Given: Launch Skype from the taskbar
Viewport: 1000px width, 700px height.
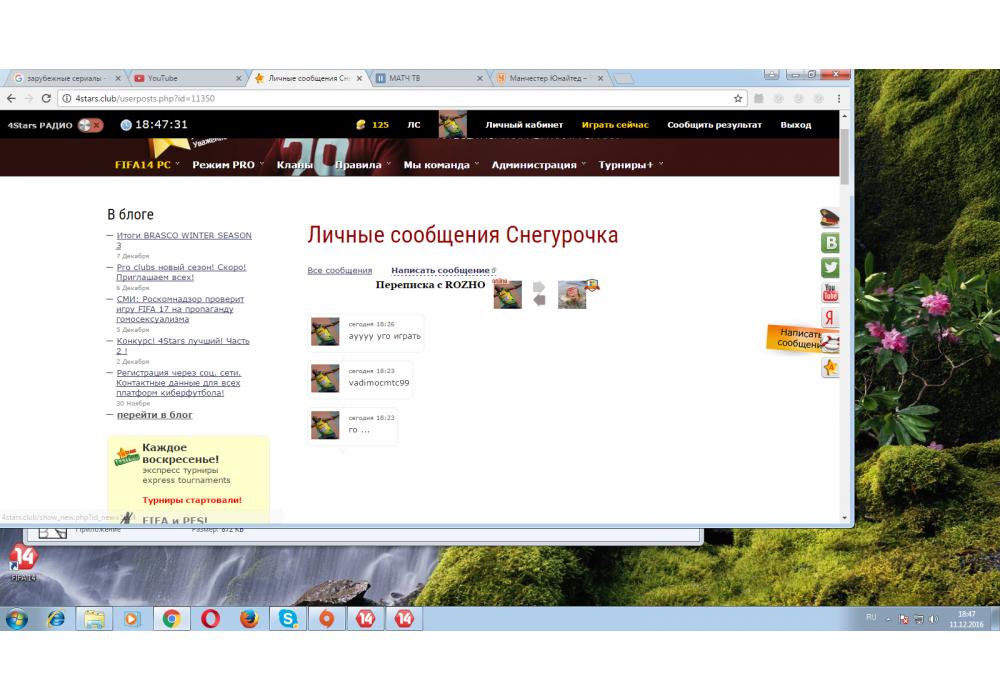Looking at the screenshot, I should point(288,619).
